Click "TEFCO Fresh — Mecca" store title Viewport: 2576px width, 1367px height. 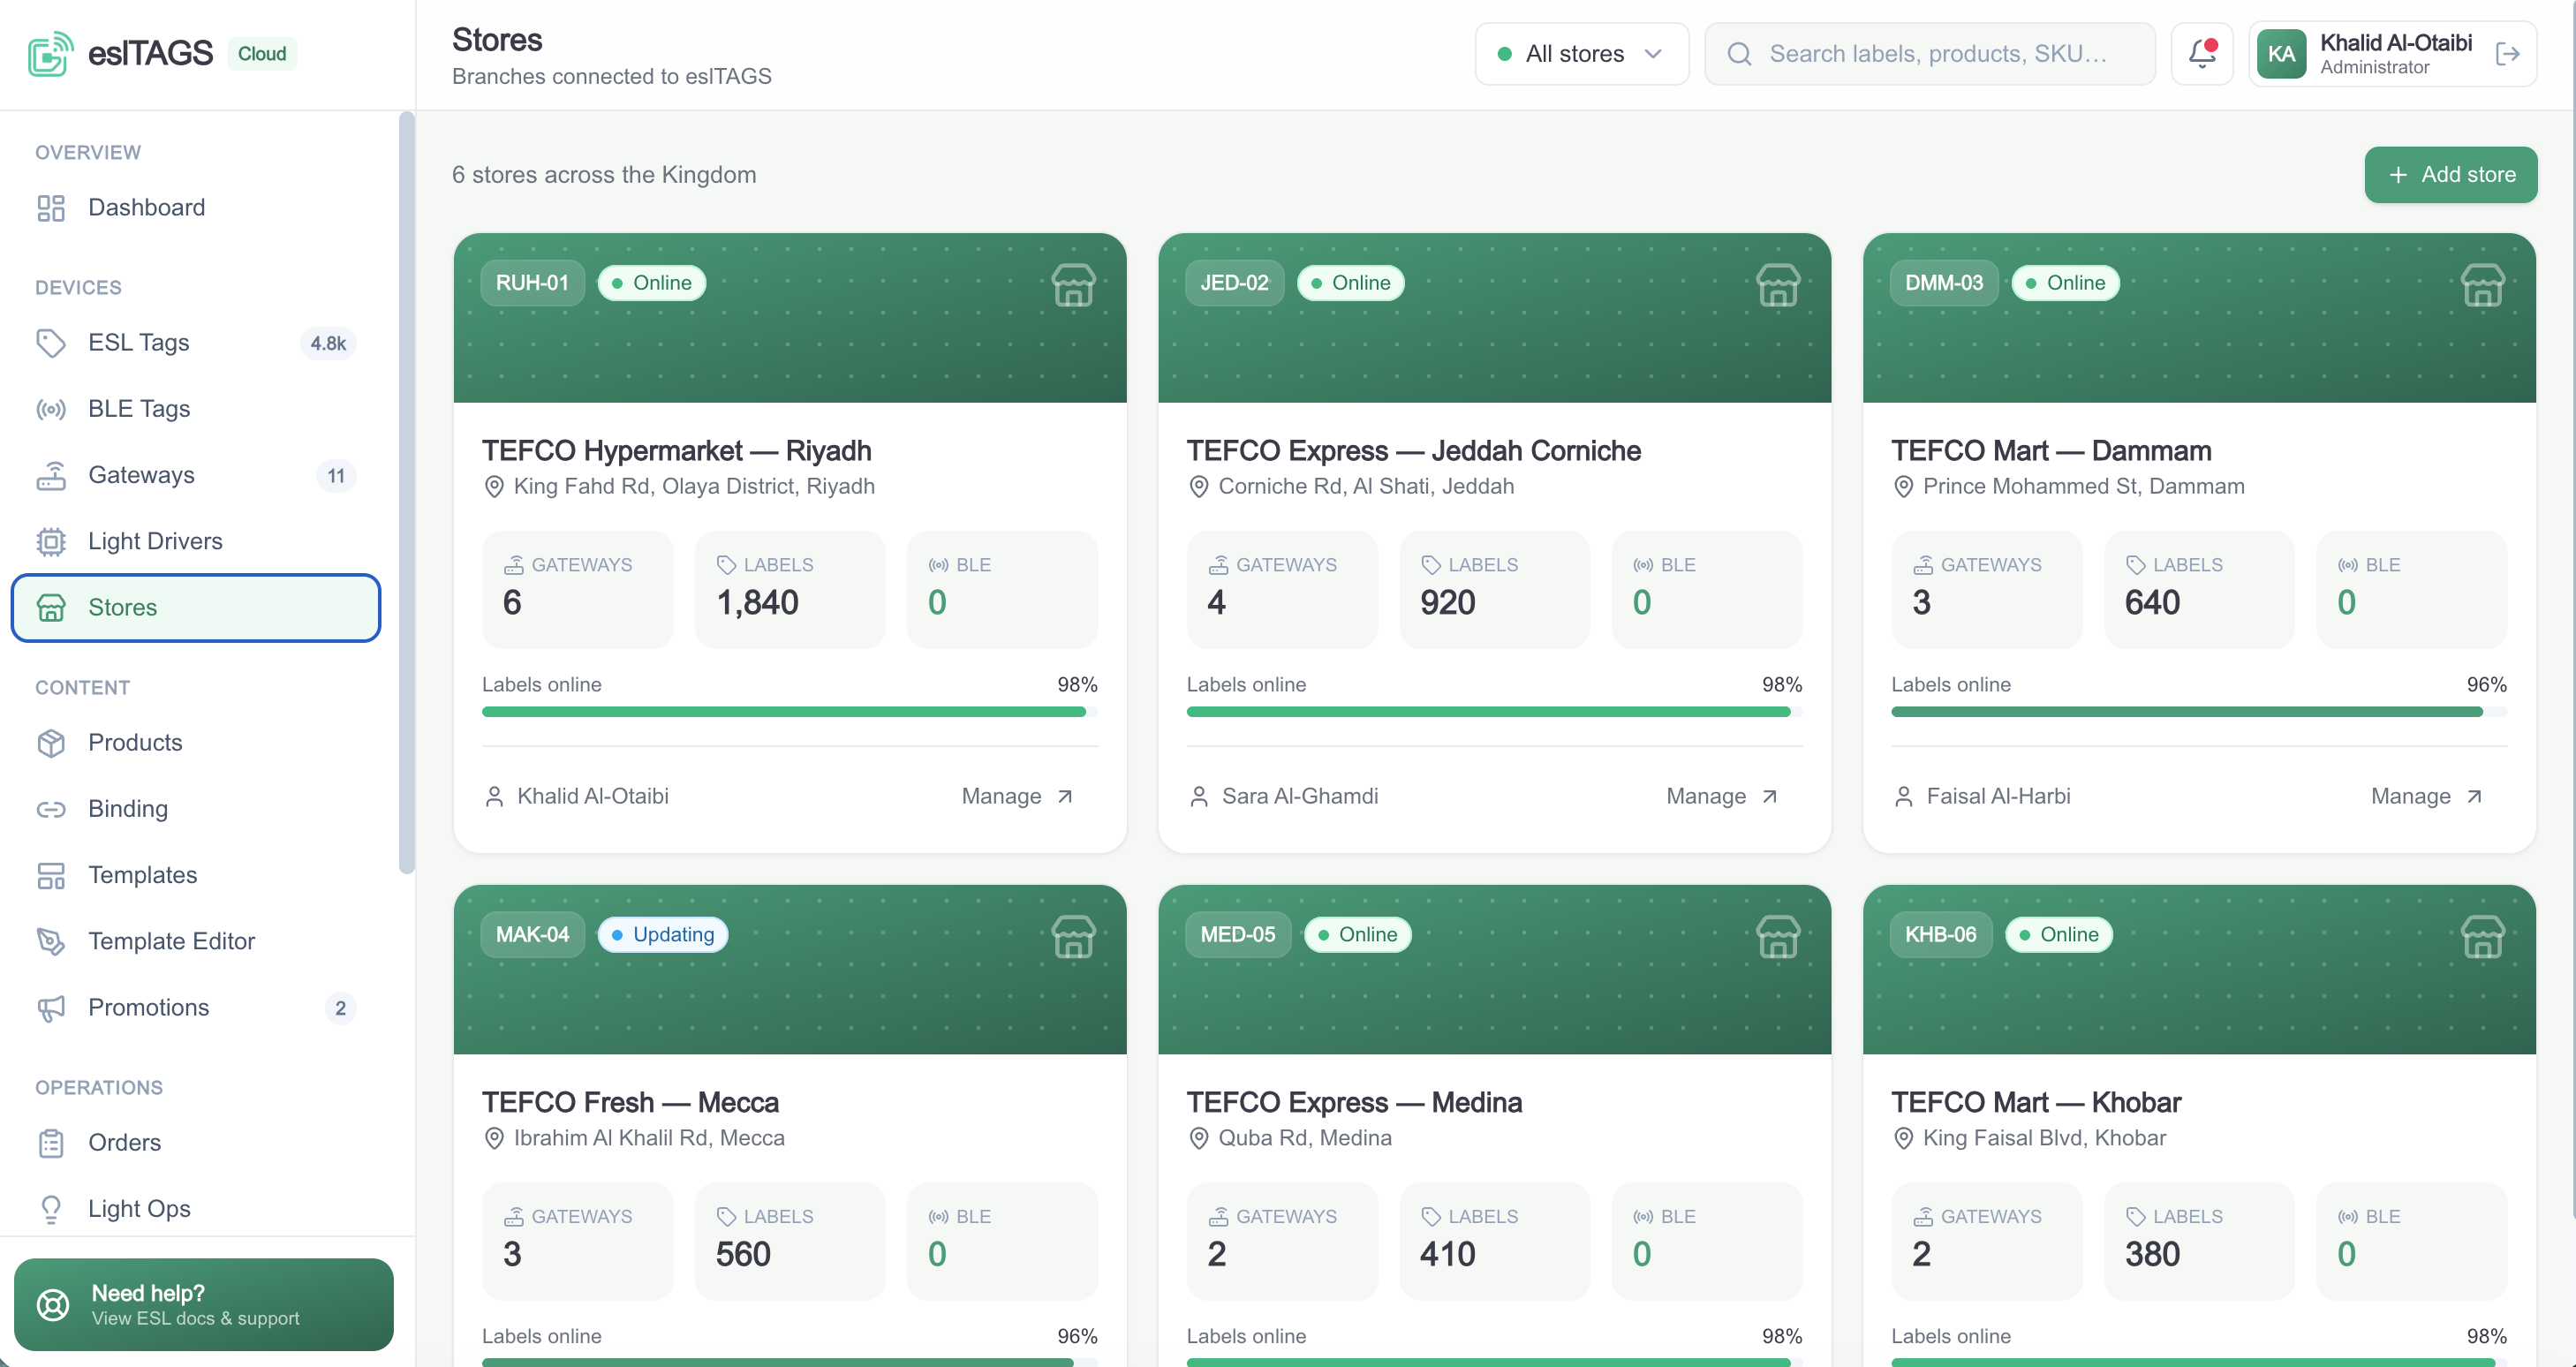[x=630, y=1102]
